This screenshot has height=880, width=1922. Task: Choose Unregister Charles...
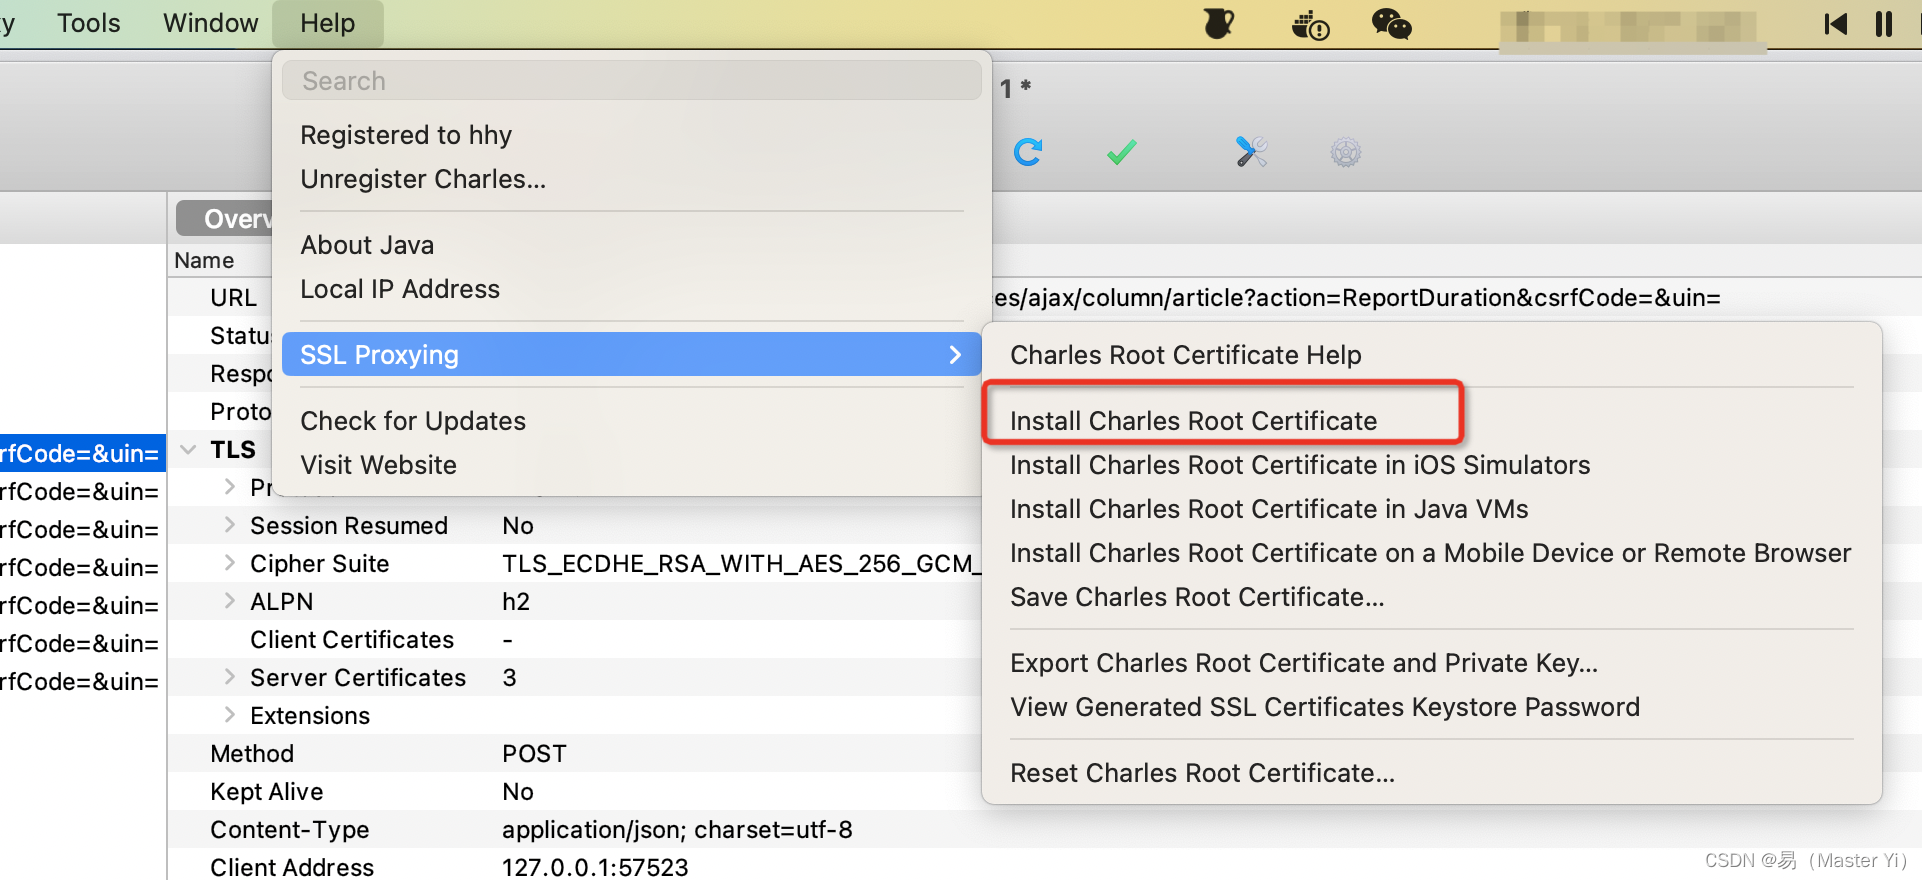tap(632, 179)
